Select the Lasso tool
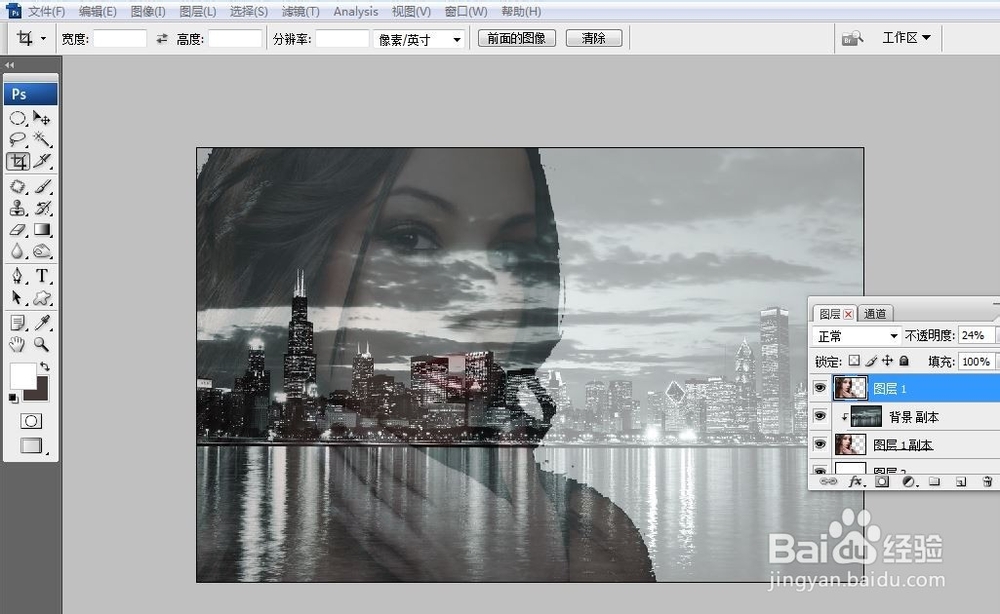Viewport: 1000px width, 614px height. coord(18,139)
